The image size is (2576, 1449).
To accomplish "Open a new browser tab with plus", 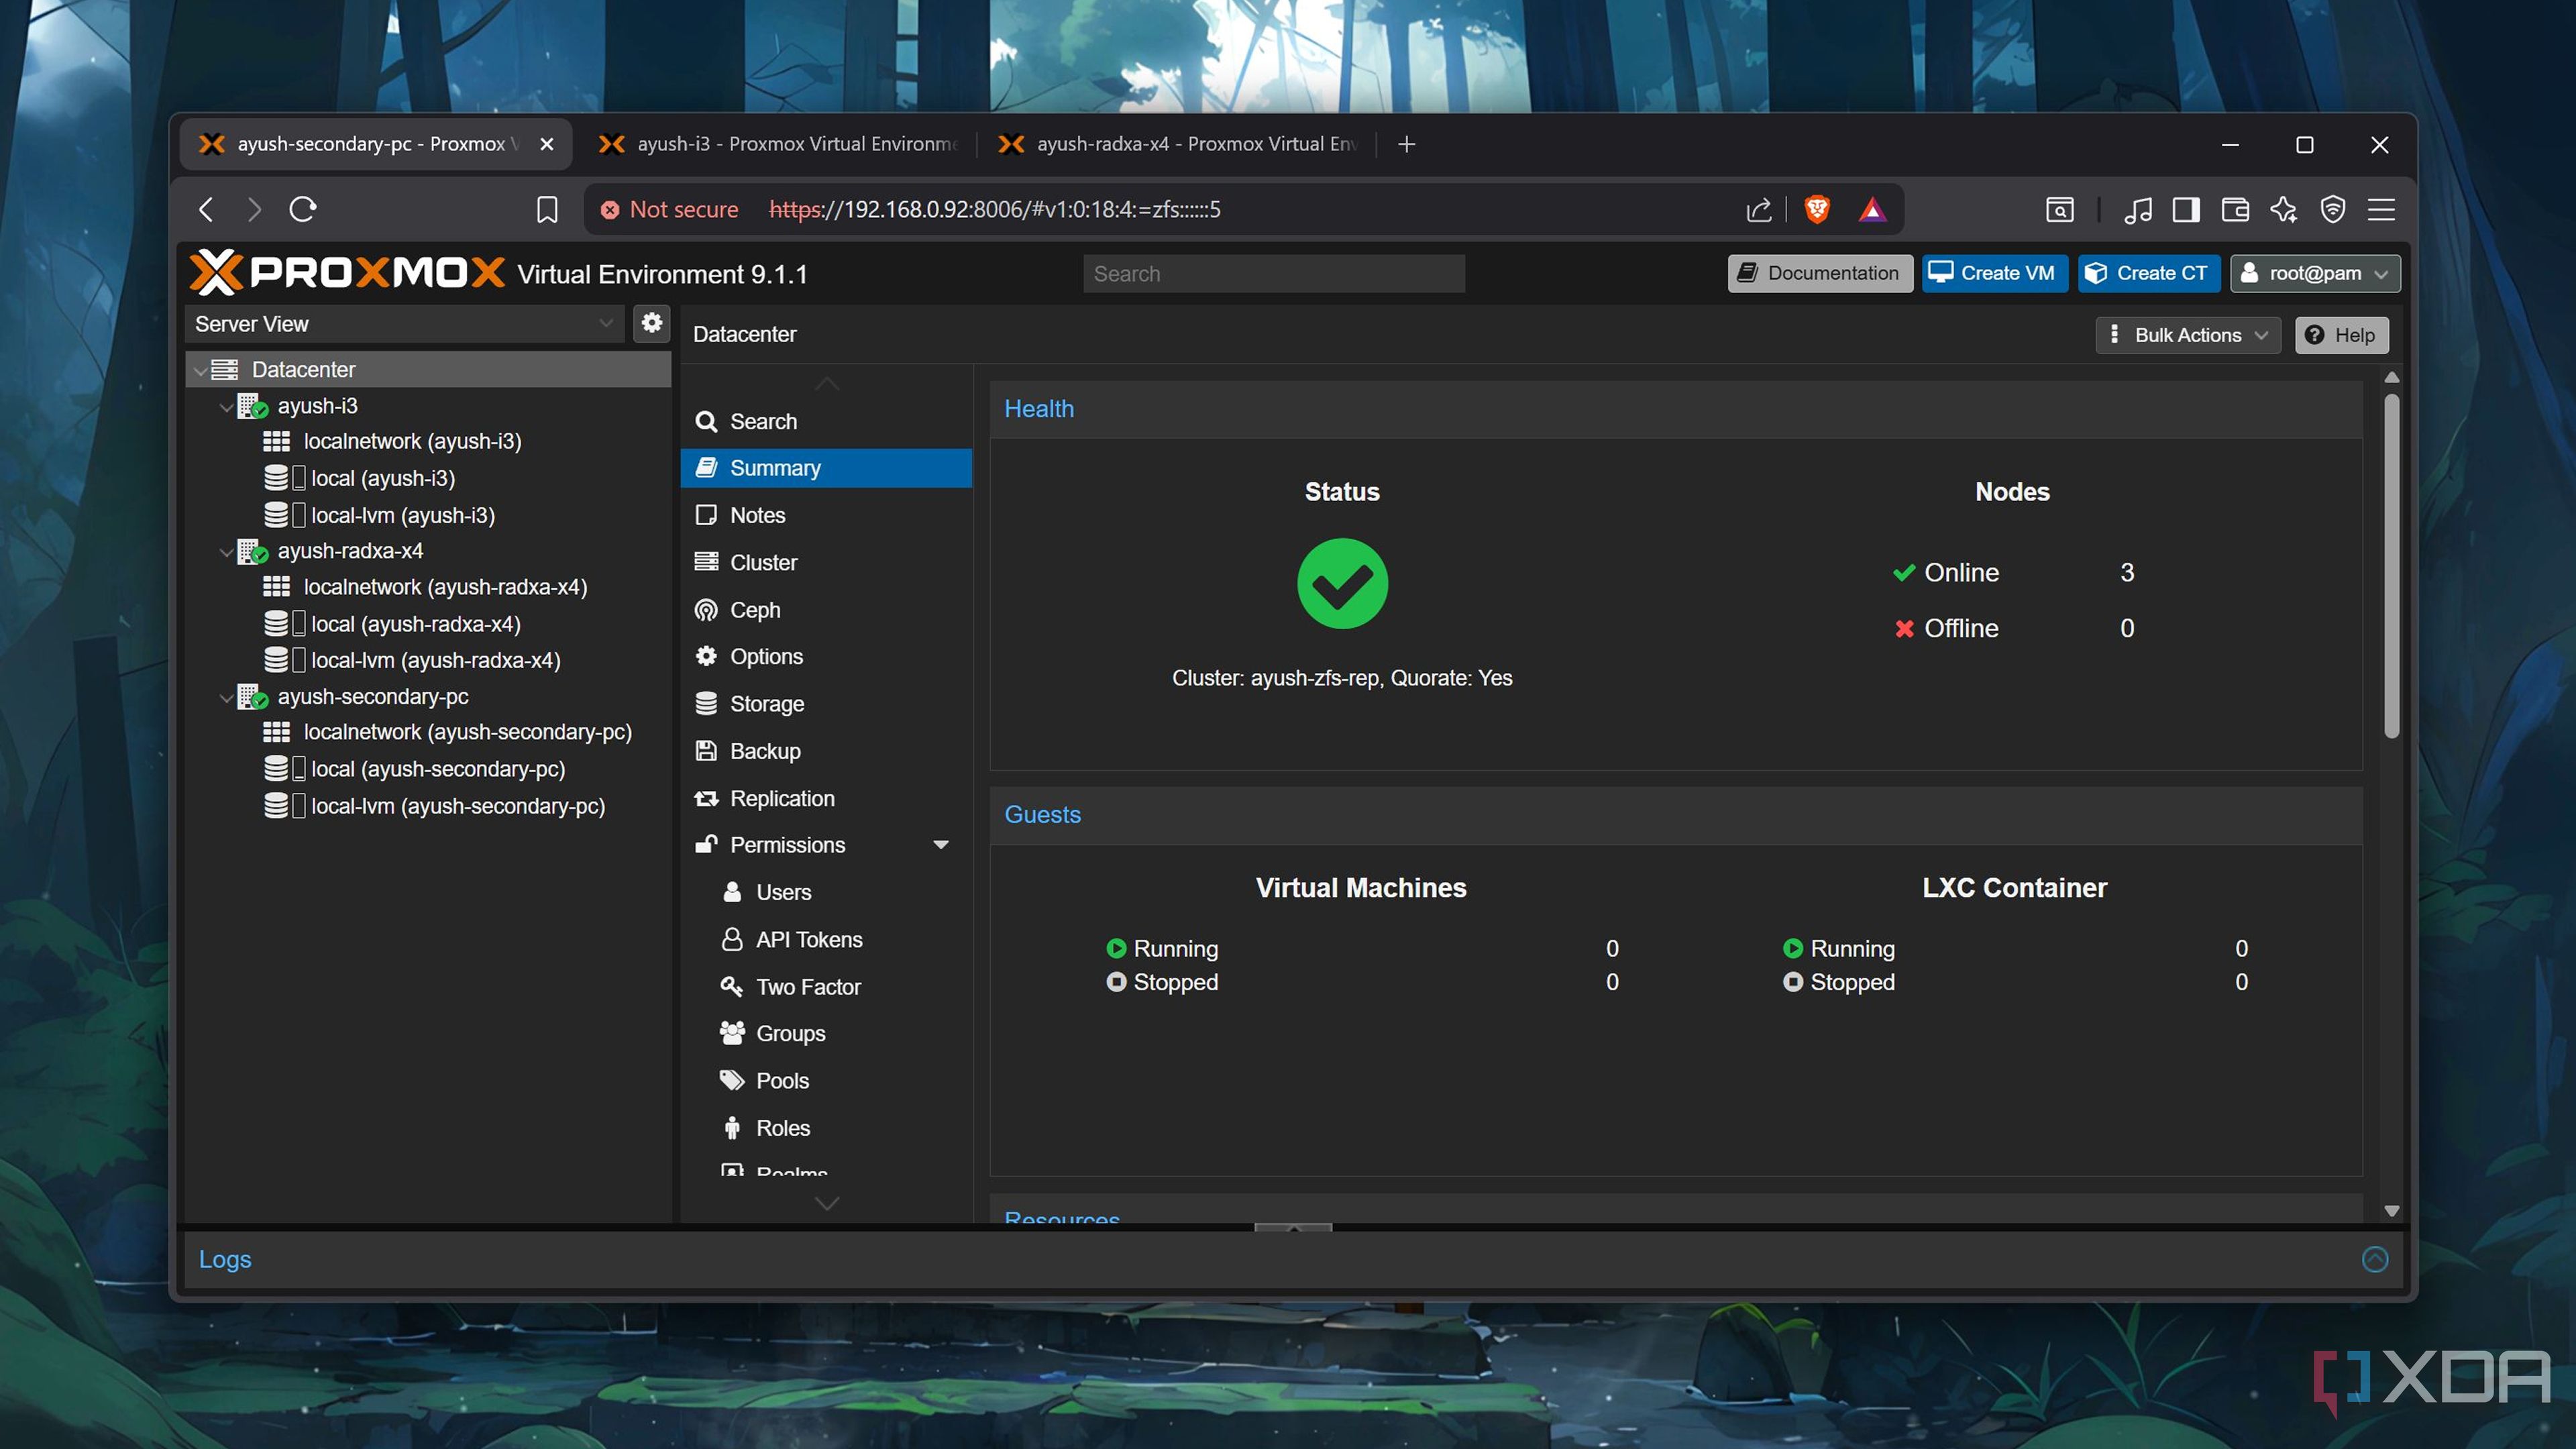I will click(x=1406, y=144).
